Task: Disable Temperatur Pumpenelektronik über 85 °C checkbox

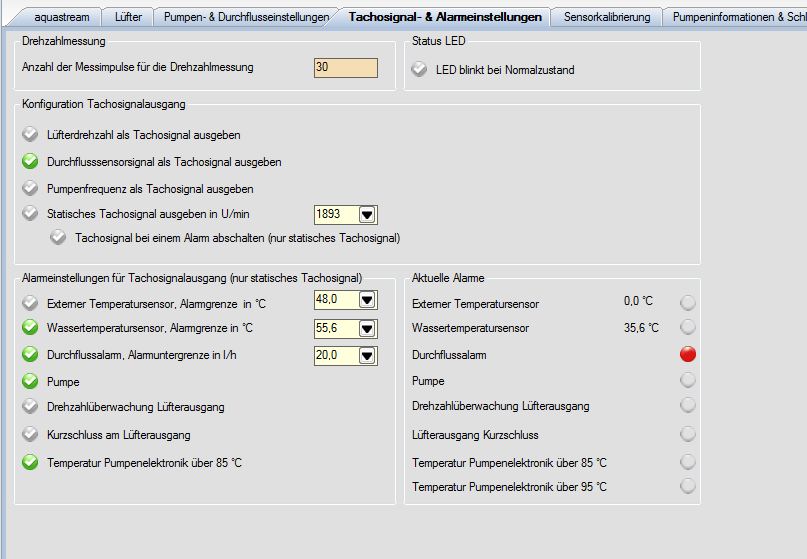Action: (30, 462)
